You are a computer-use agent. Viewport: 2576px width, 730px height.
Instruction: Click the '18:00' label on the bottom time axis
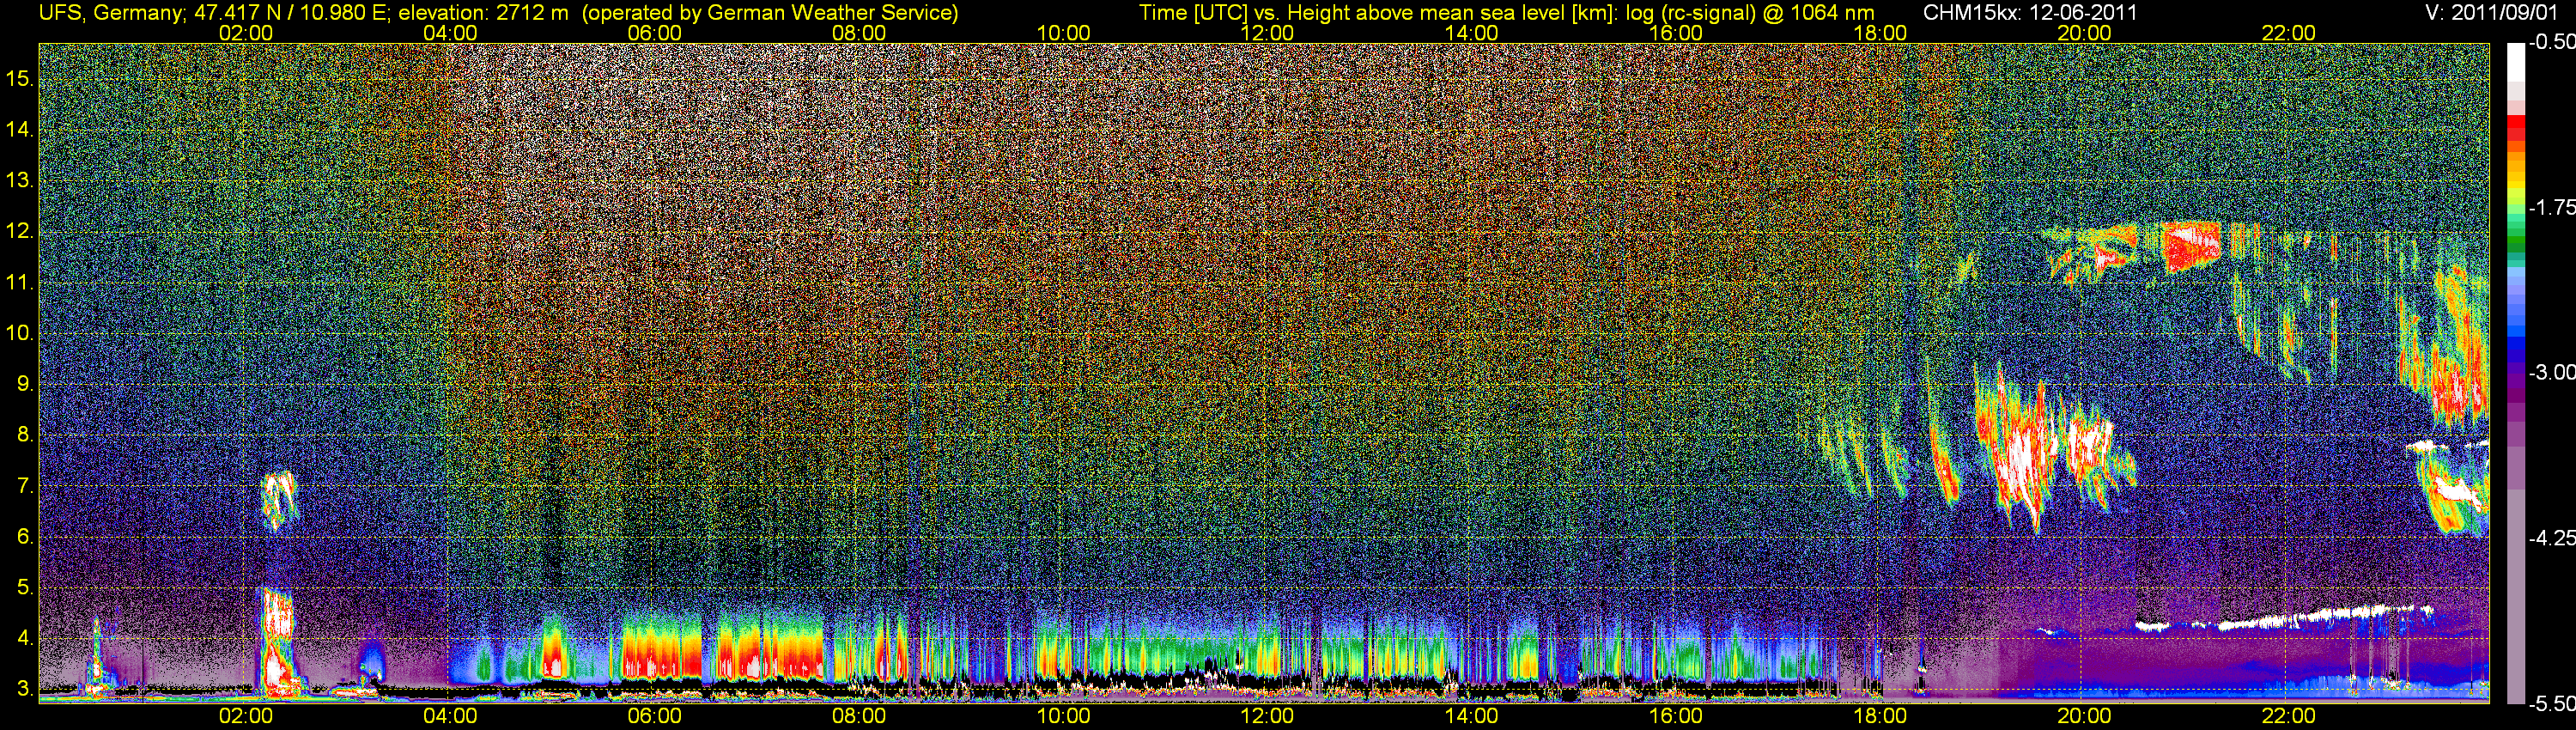point(1880,716)
